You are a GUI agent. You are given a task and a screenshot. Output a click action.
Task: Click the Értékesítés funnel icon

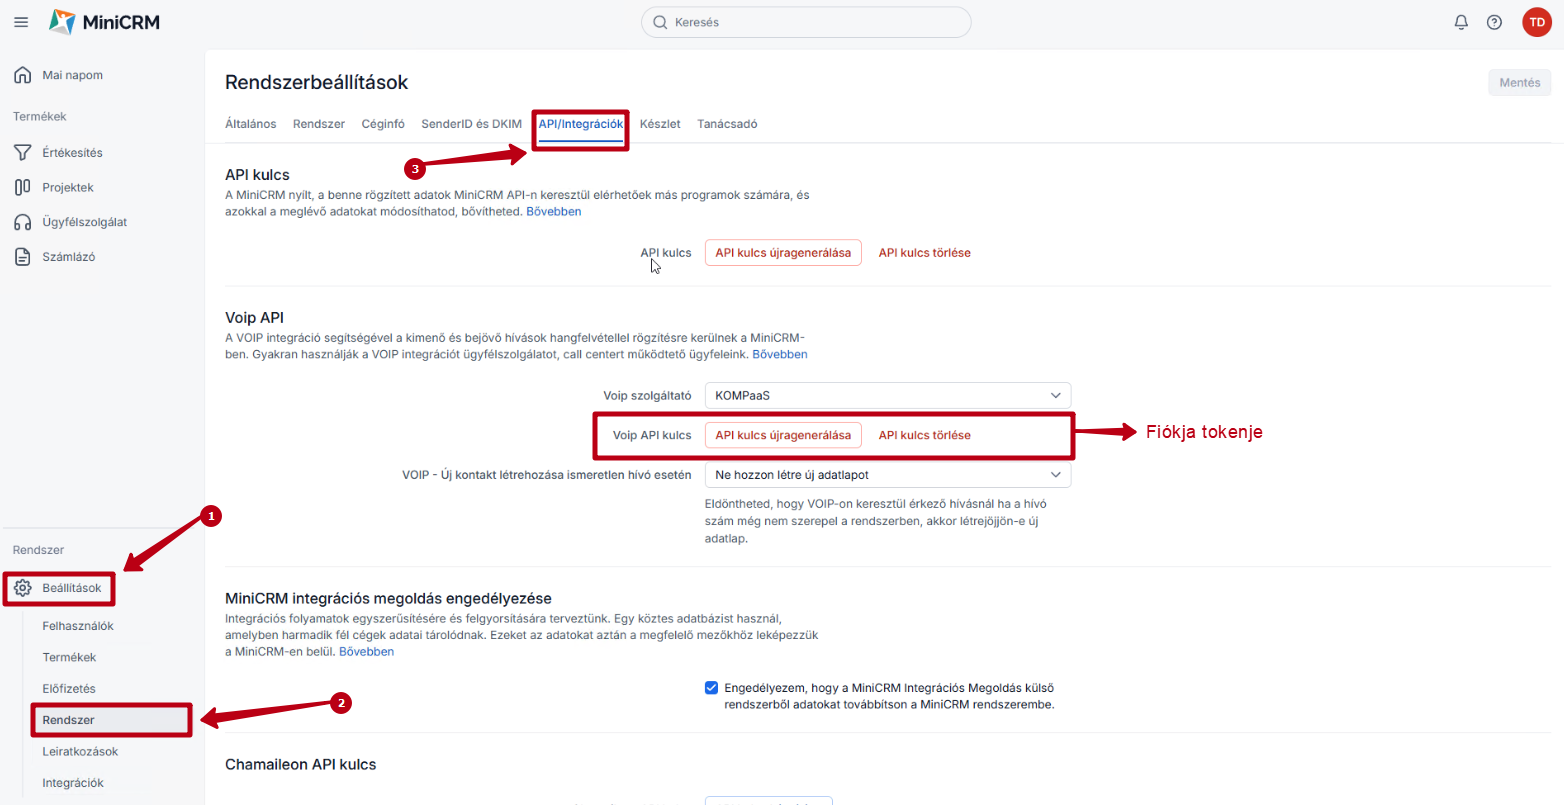(x=23, y=153)
